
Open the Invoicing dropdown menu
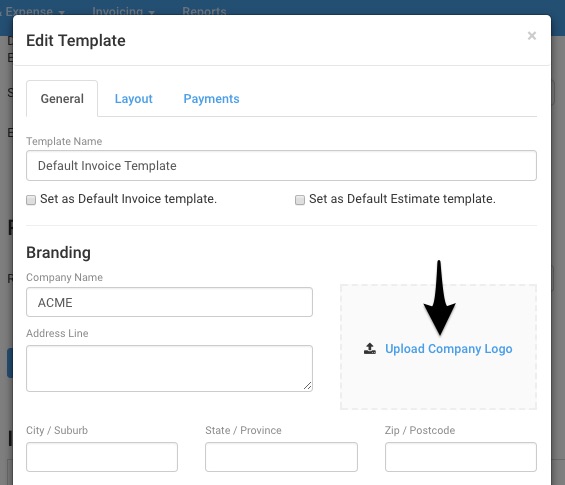(123, 12)
